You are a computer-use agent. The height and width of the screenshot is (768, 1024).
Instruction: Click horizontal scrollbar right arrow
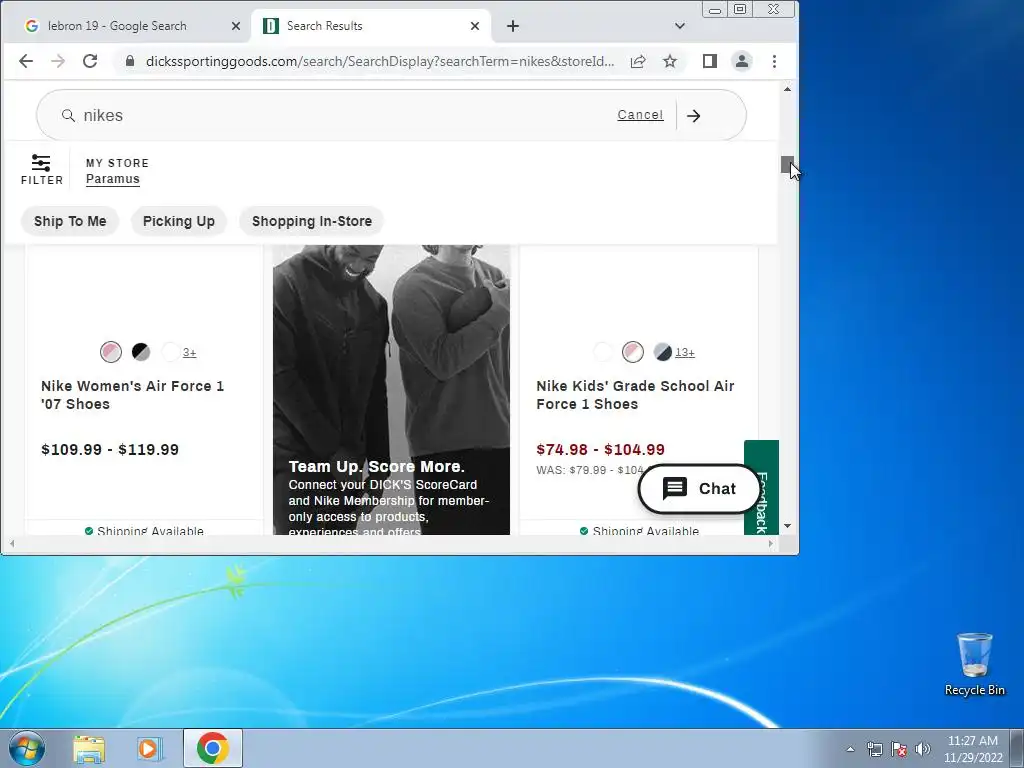pyautogui.click(x=771, y=543)
